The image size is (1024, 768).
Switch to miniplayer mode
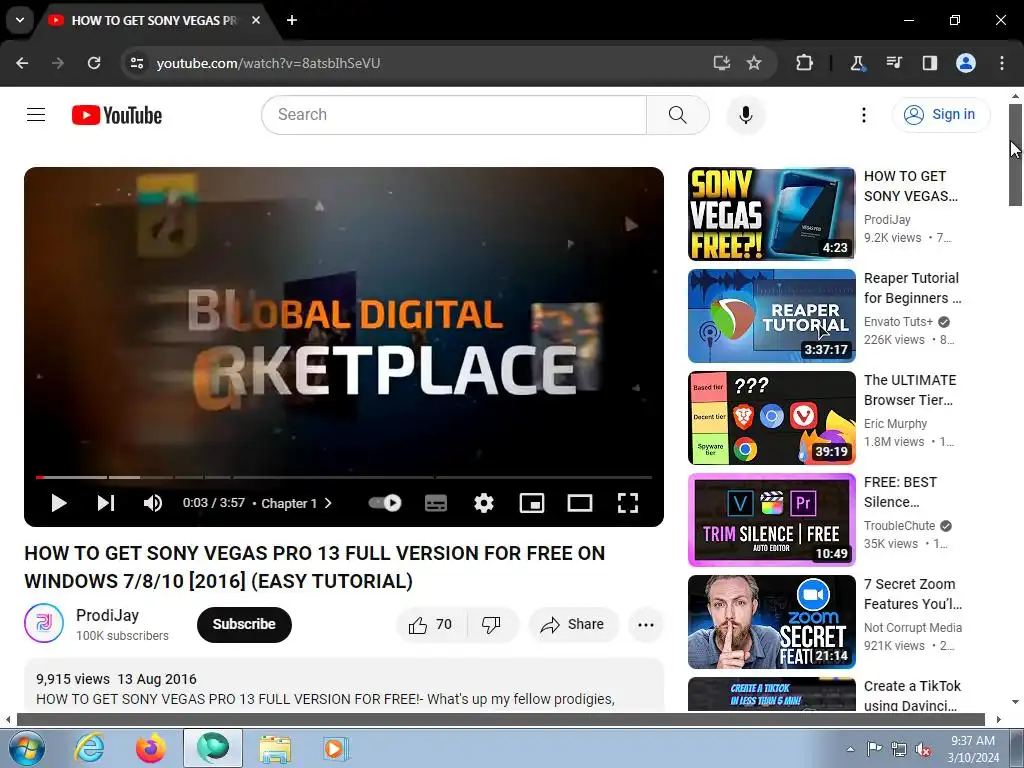(x=532, y=503)
